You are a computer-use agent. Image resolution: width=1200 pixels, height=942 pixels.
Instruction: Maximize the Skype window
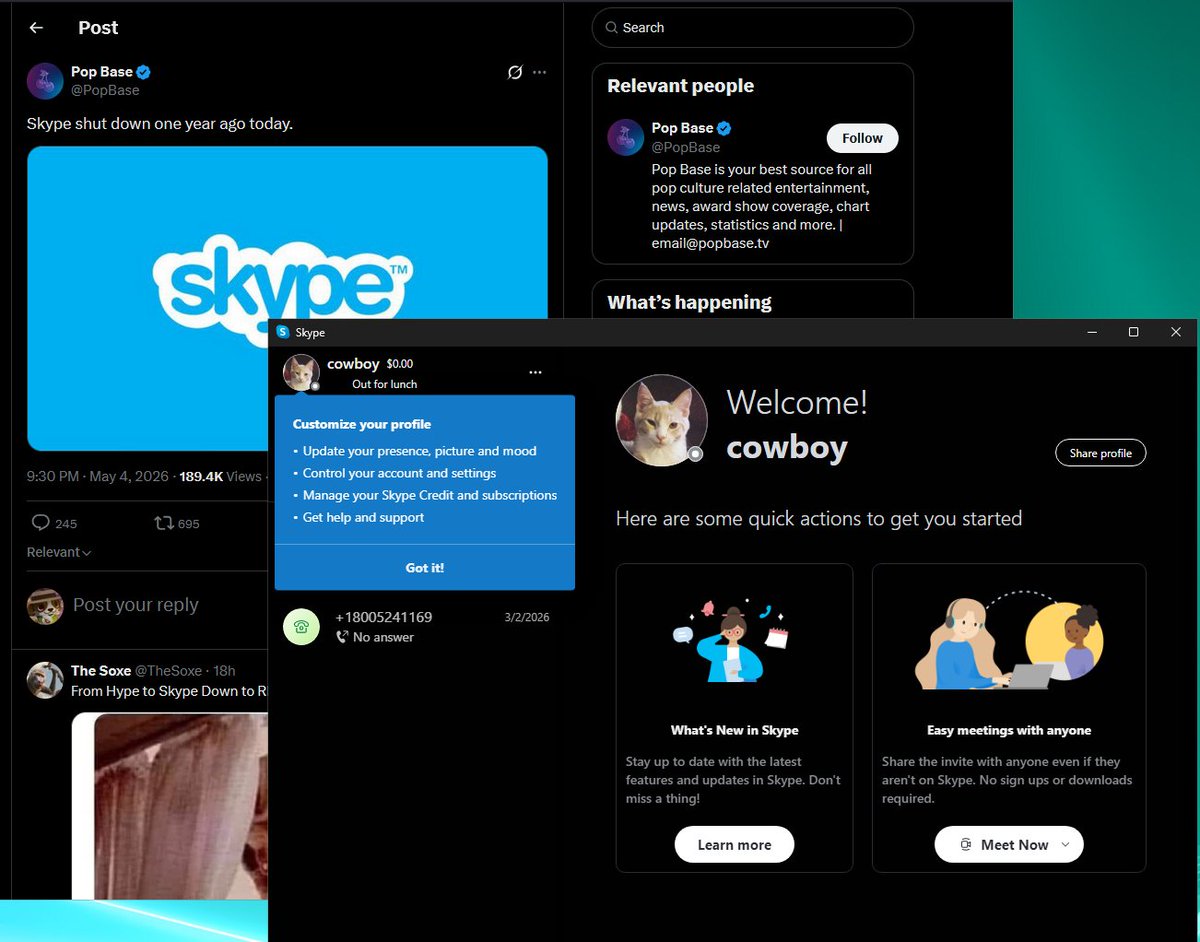click(x=1133, y=332)
